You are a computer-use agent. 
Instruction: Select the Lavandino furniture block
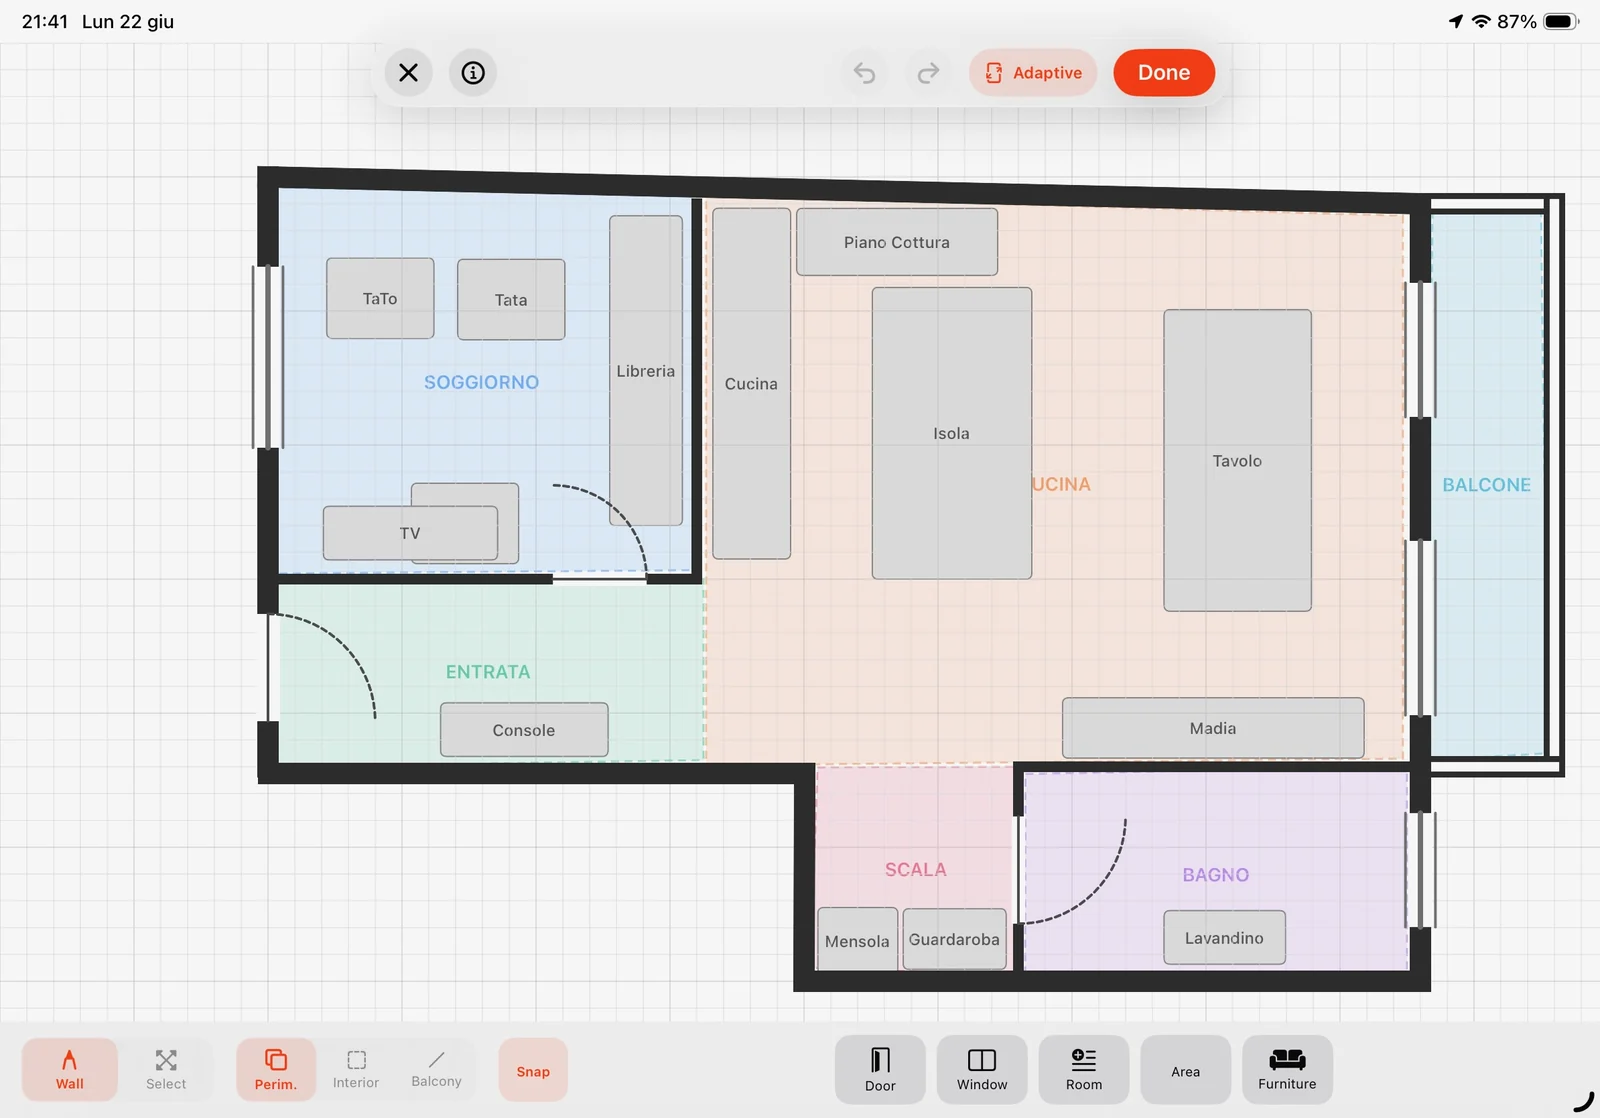(1225, 938)
